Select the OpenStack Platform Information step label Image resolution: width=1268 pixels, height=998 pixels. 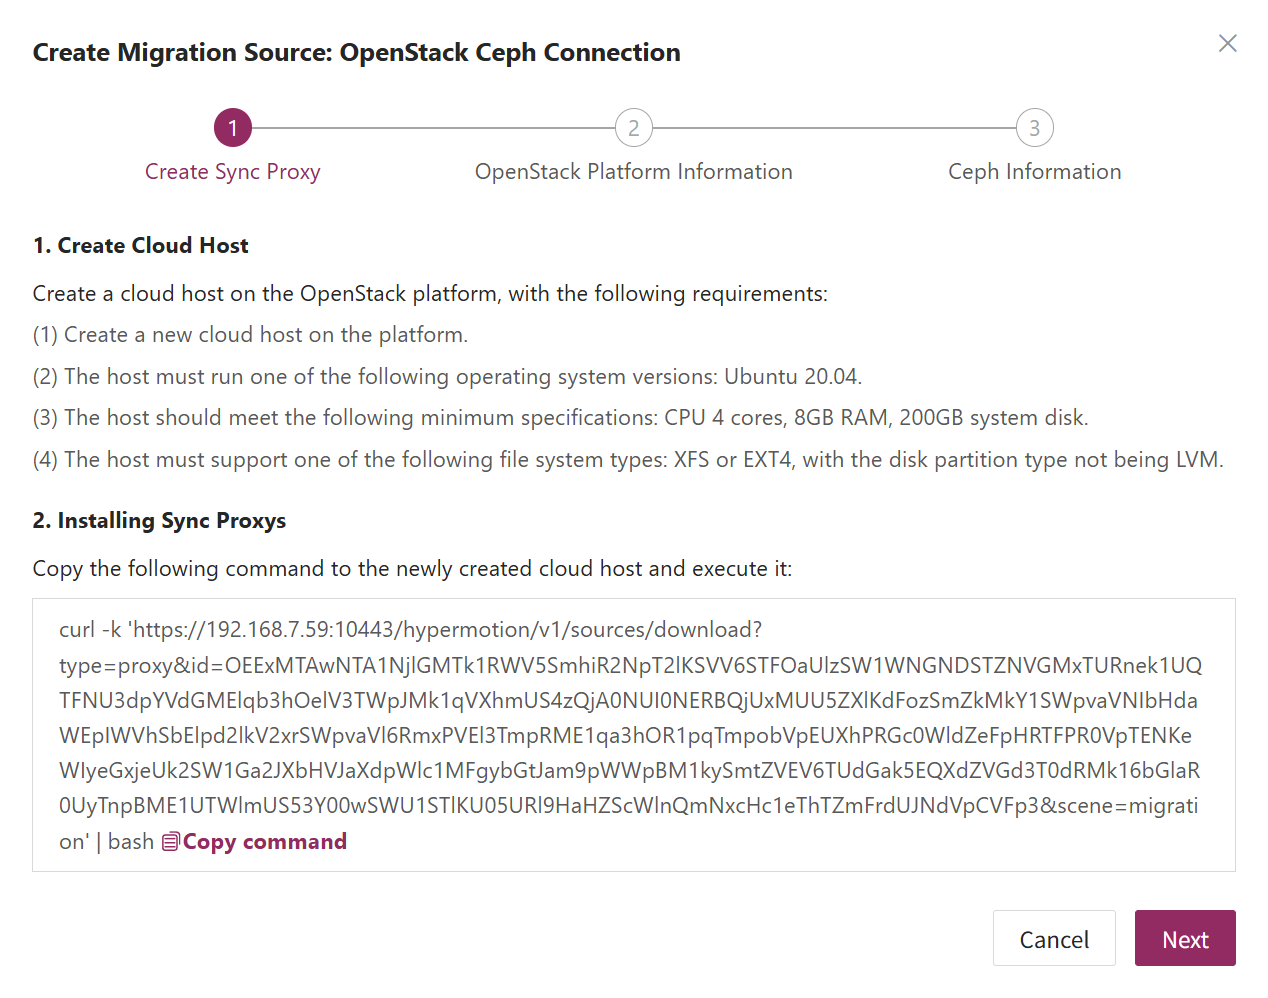(x=634, y=172)
